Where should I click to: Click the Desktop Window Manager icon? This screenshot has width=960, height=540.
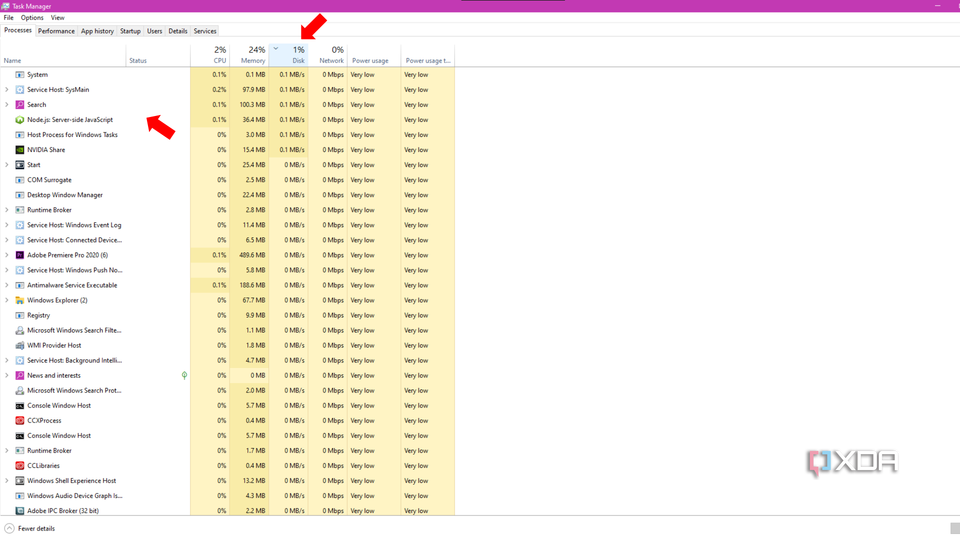20,195
